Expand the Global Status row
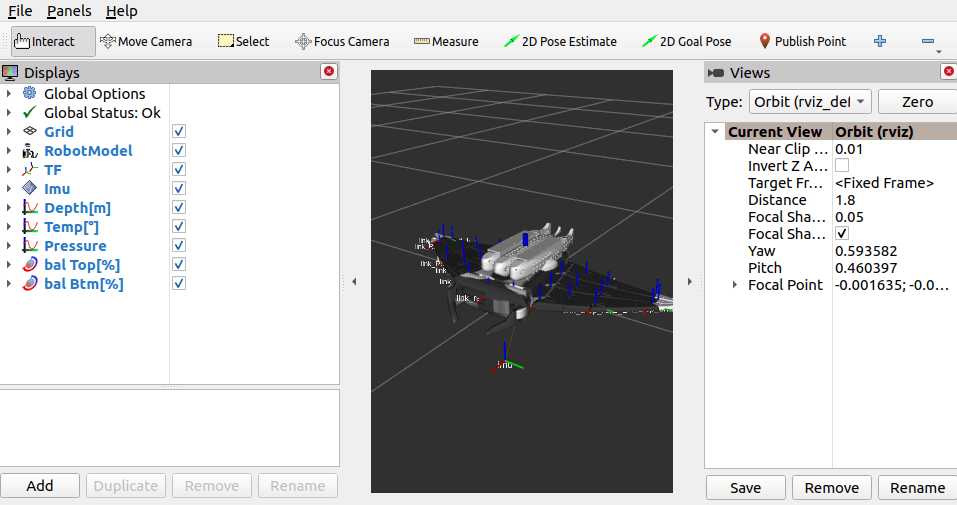 (x=9, y=112)
